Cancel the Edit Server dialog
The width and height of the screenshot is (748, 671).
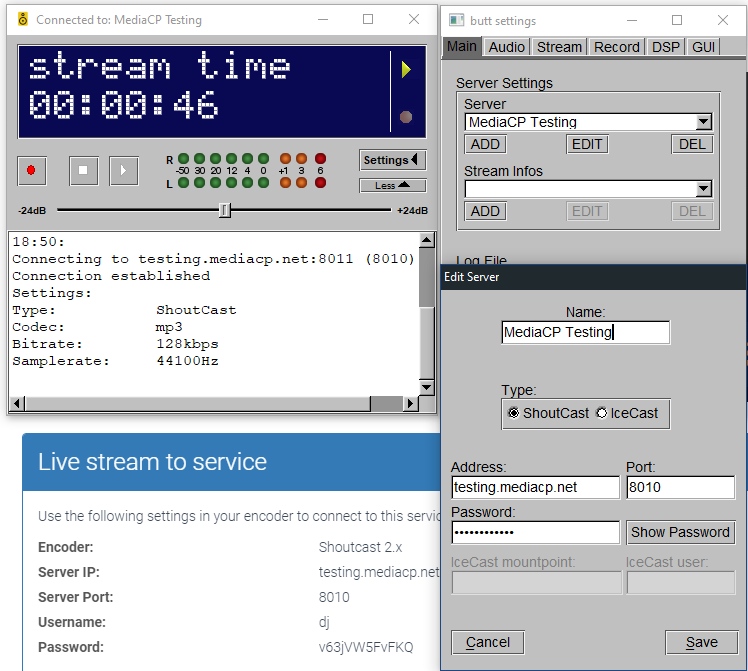click(x=488, y=642)
